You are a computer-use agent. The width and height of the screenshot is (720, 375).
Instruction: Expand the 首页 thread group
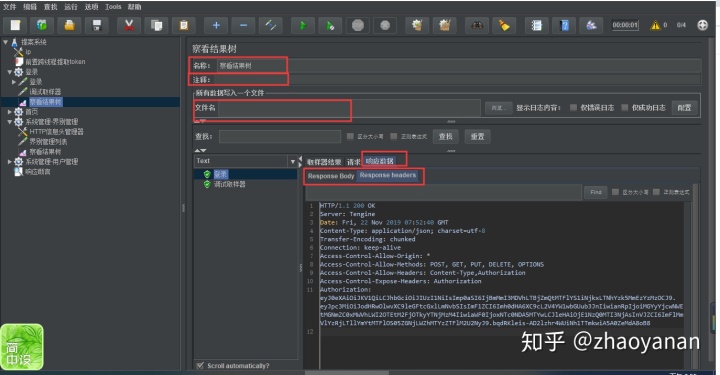click(10, 112)
